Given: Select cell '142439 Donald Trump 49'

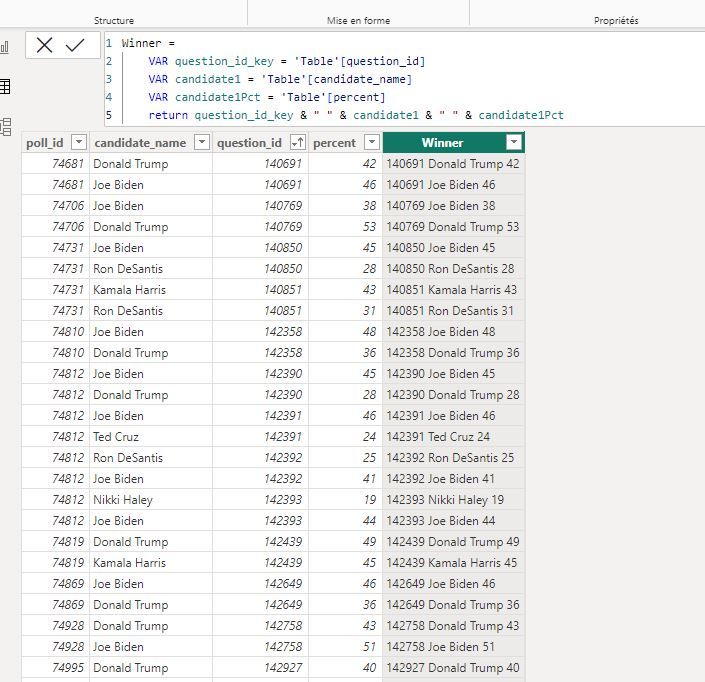Looking at the screenshot, I should [x=453, y=542].
